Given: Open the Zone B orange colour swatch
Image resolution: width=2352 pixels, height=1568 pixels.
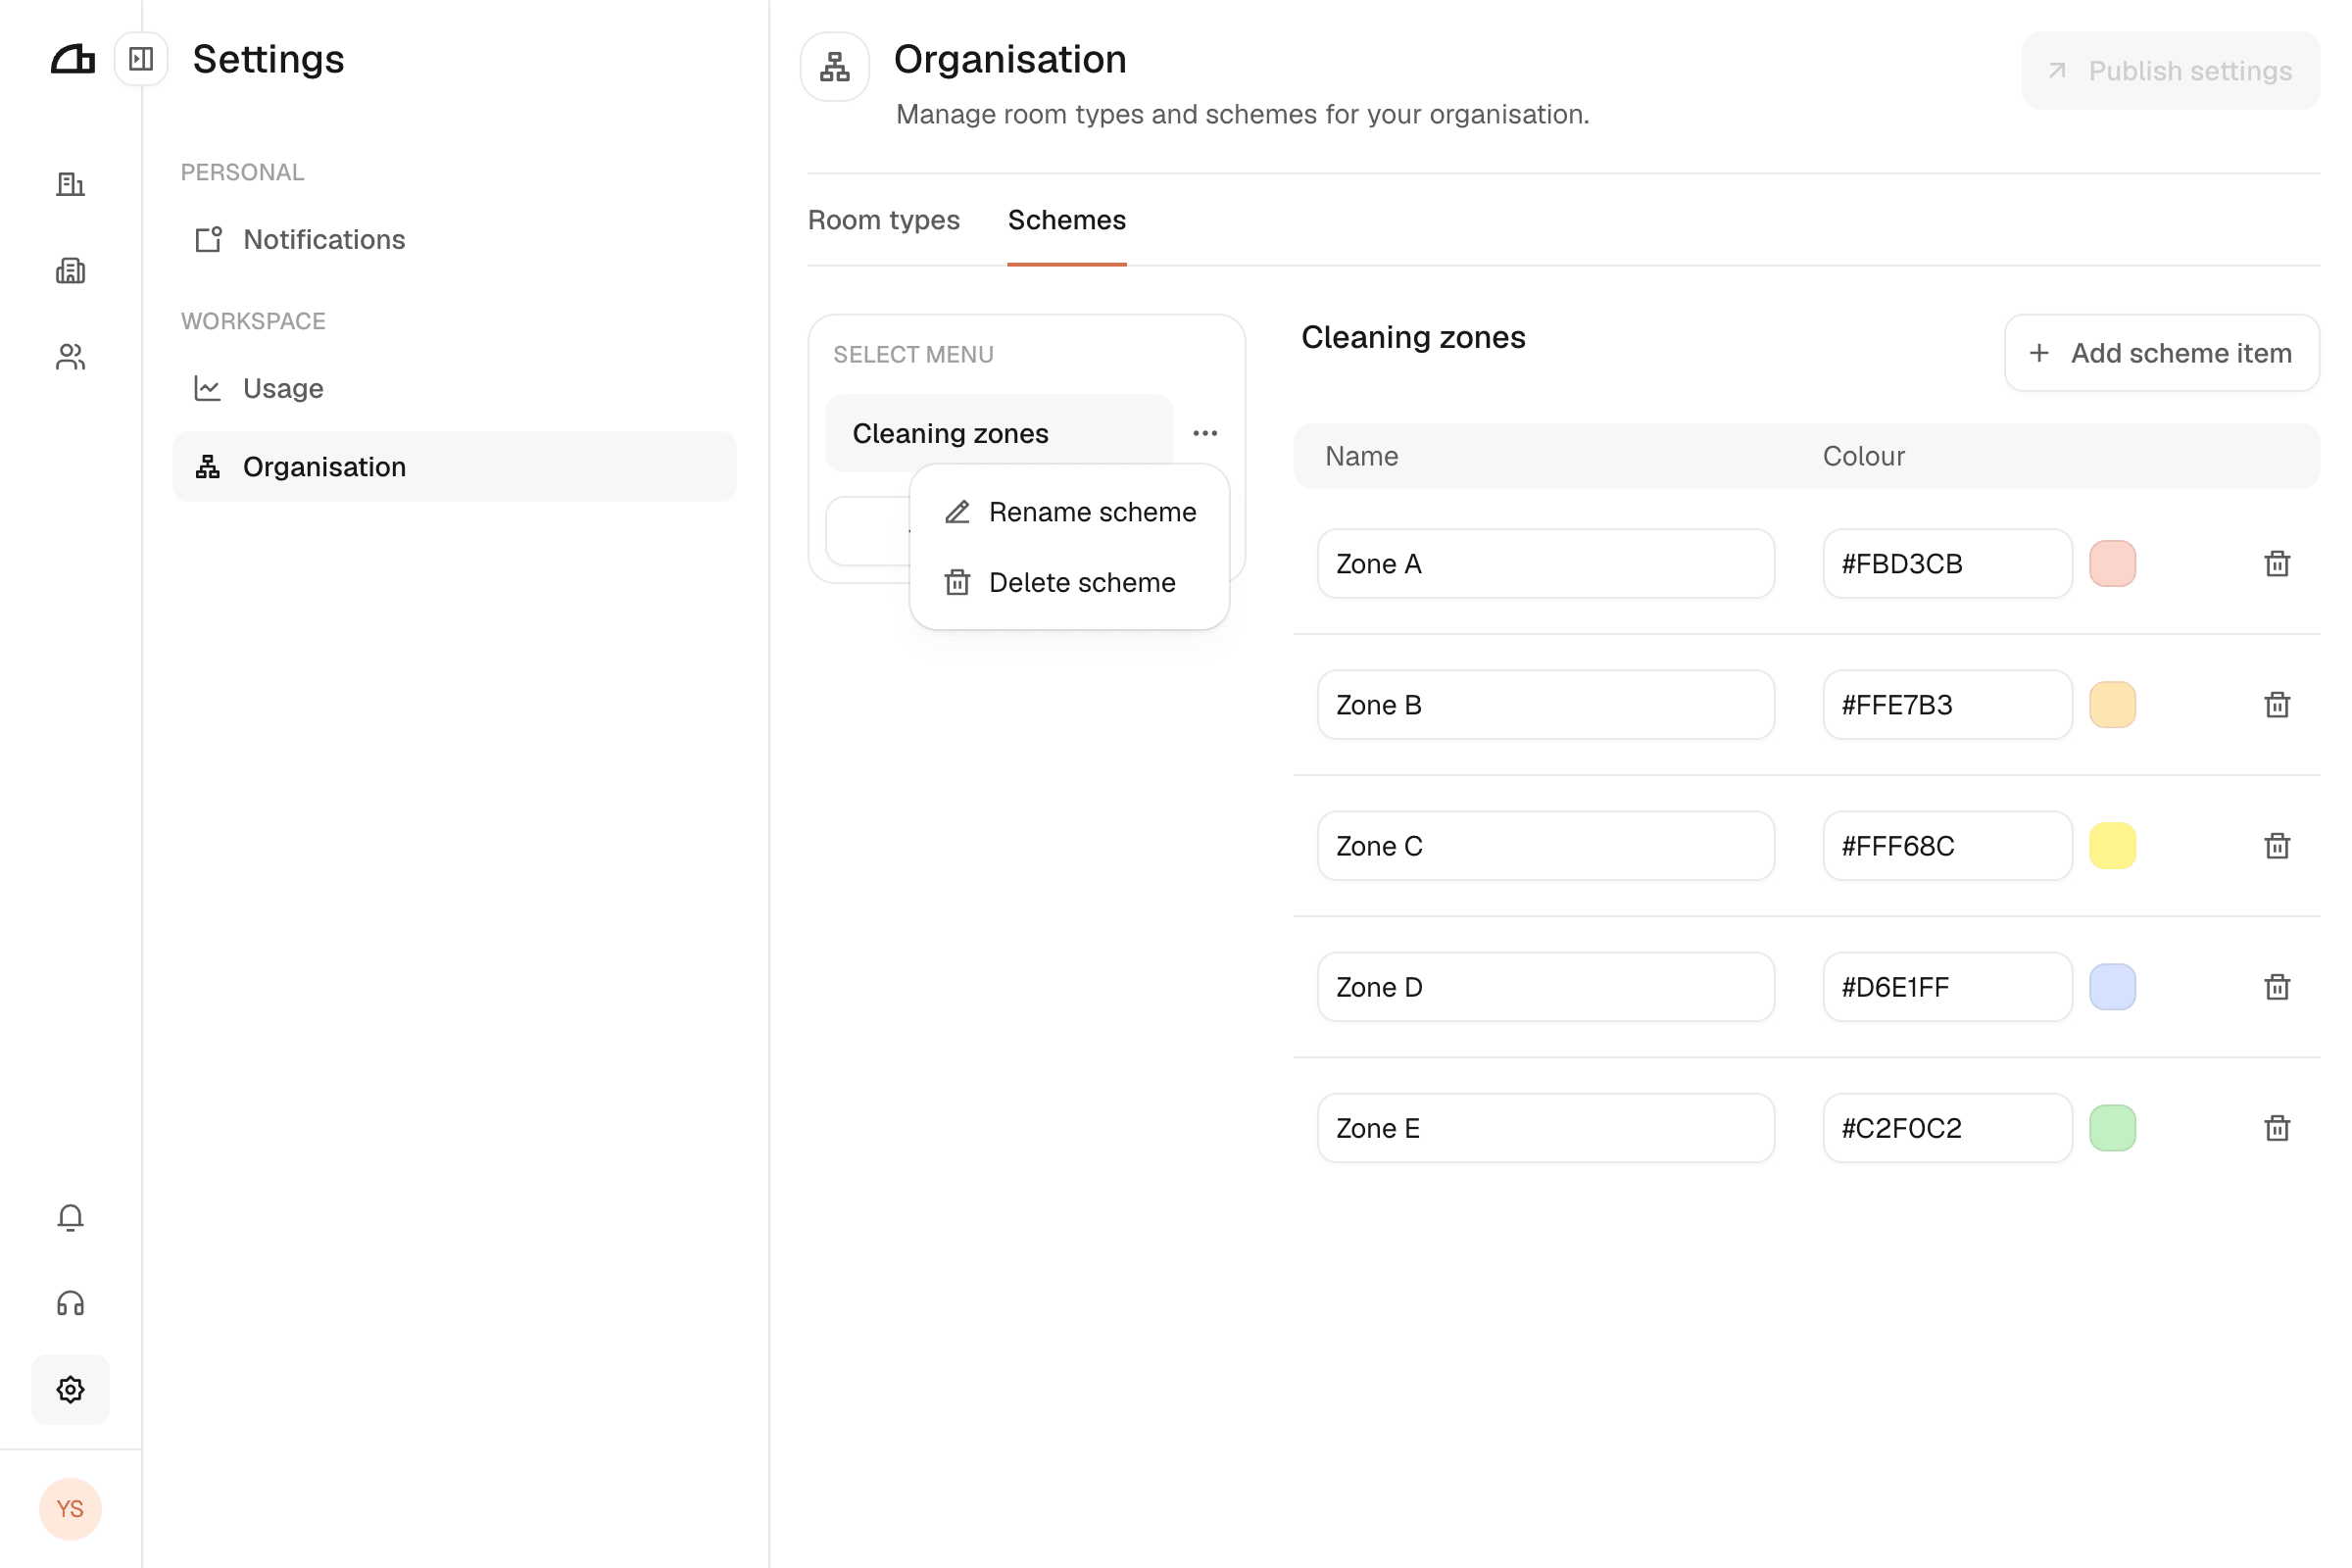Looking at the screenshot, I should coord(2113,705).
